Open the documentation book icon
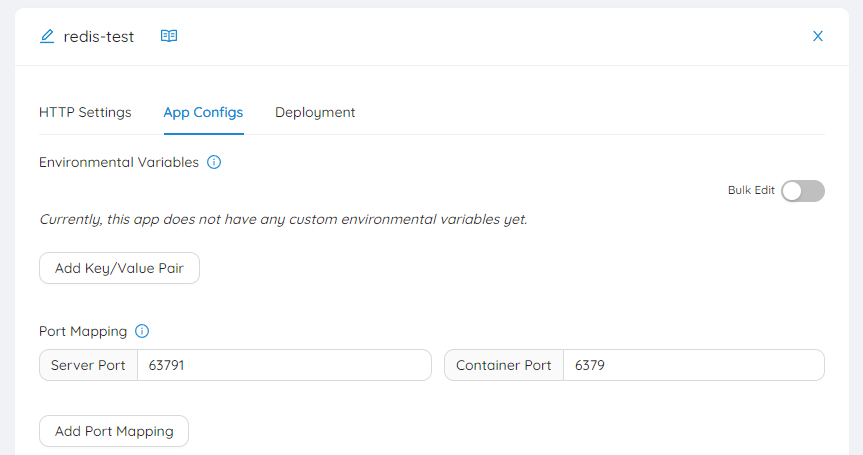The width and height of the screenshot is (863, 455). click(169, 36)
